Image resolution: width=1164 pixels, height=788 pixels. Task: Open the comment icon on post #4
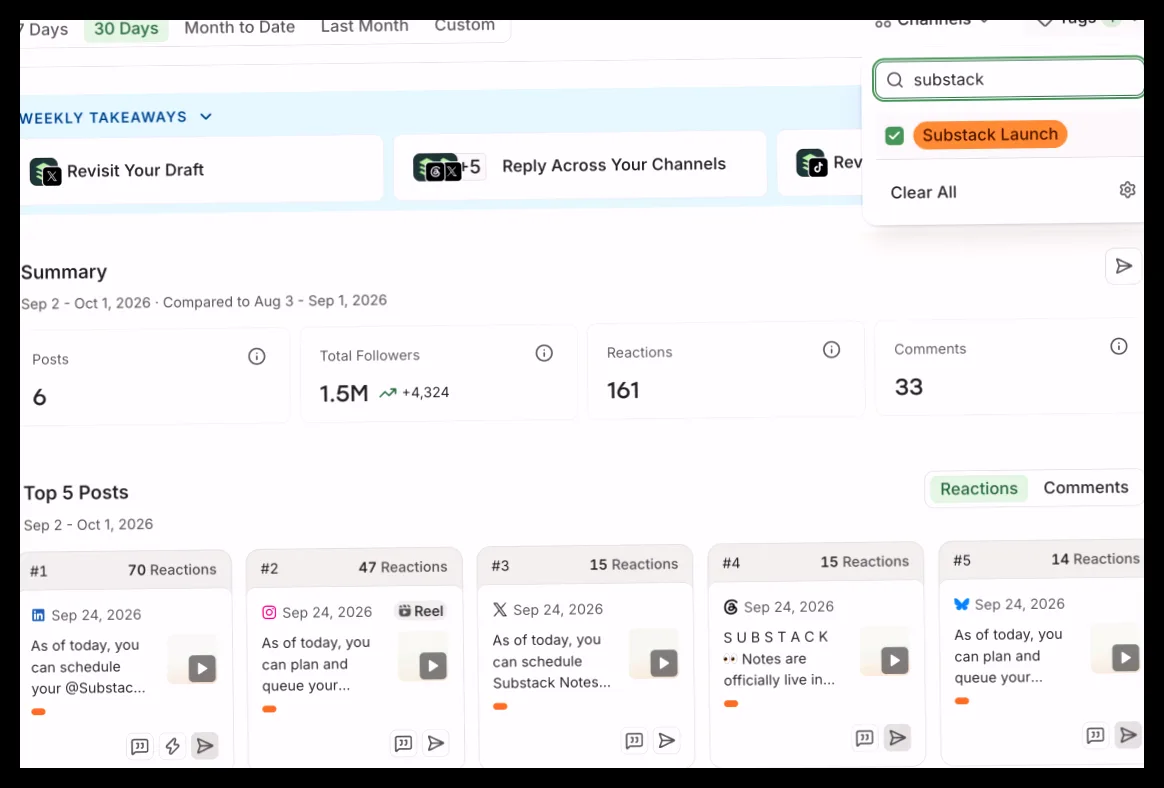click(x=865, y=738)
